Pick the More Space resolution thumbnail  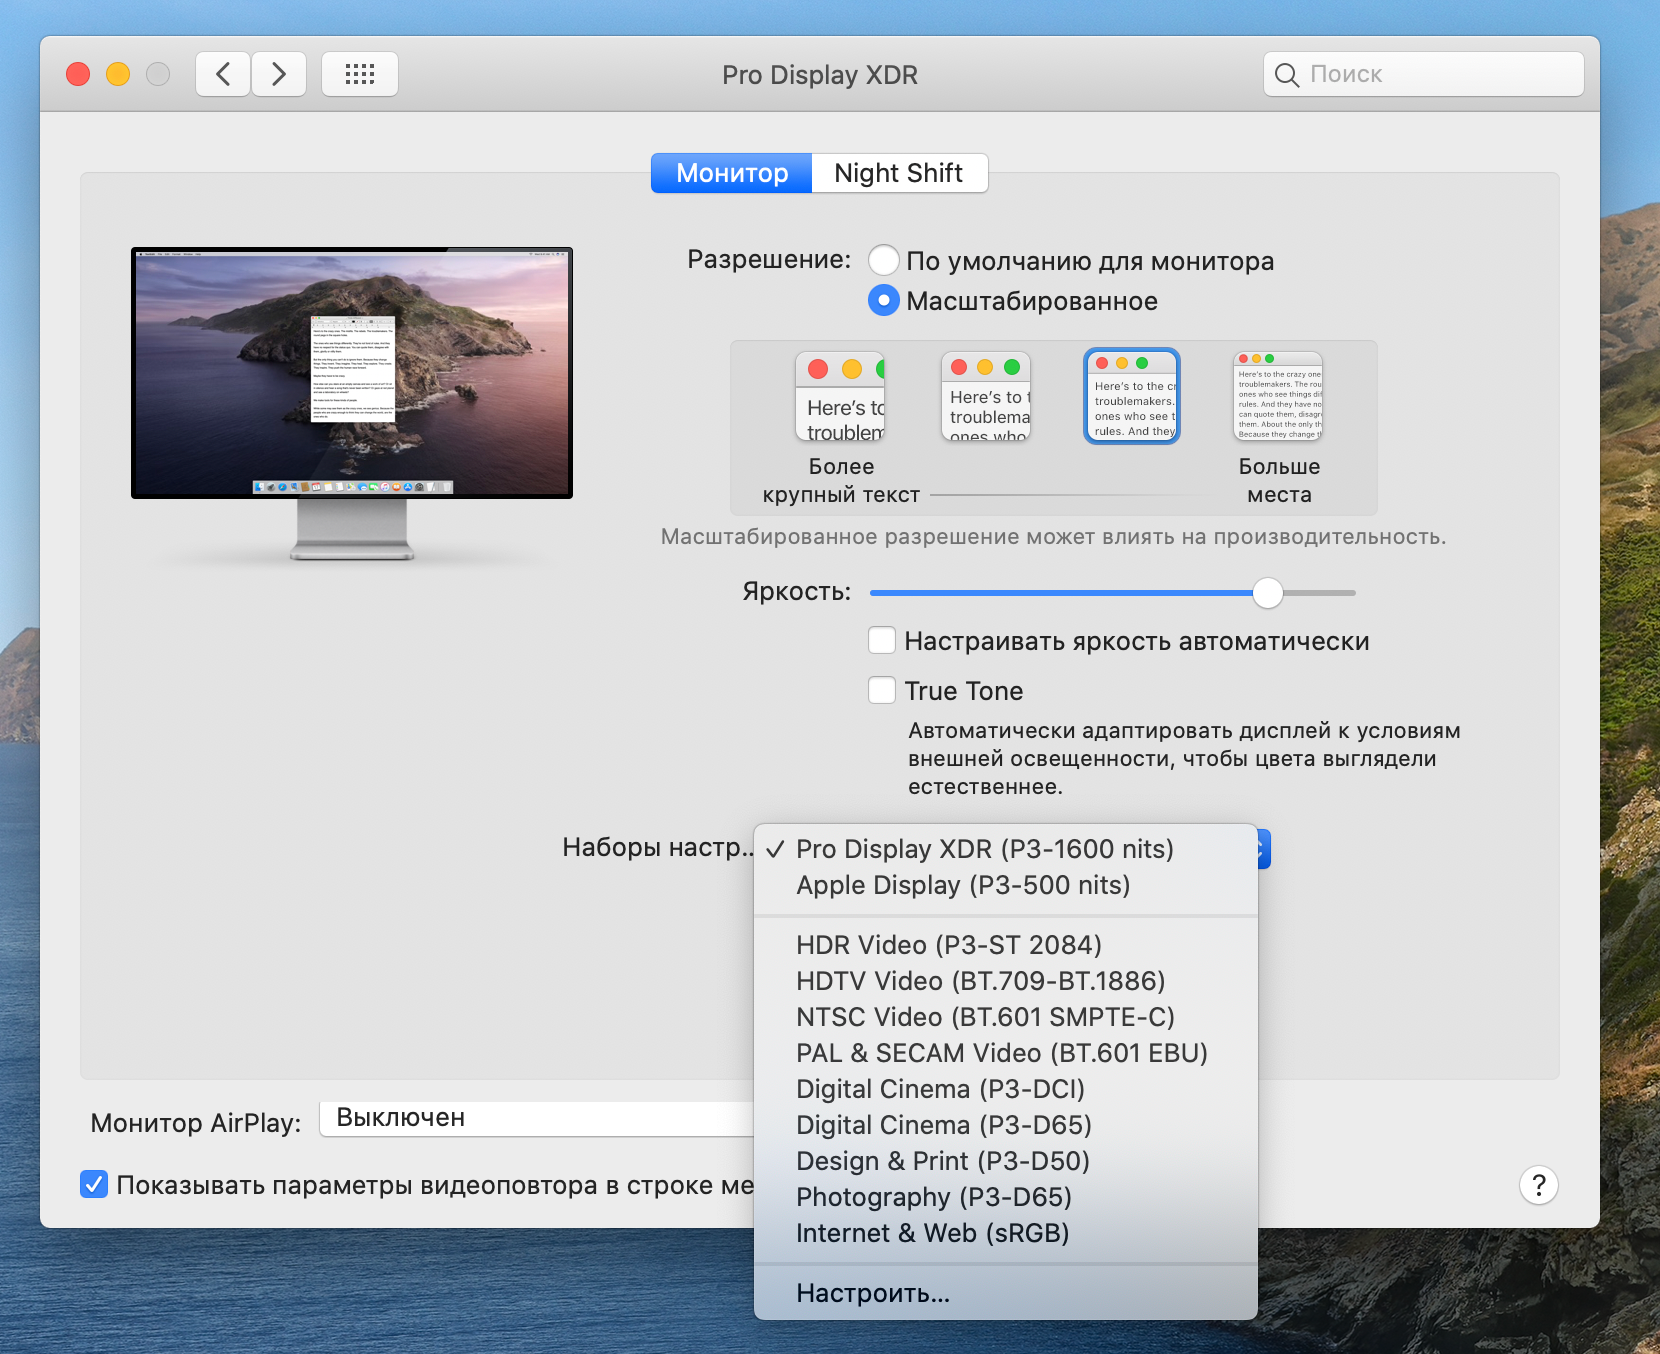(1278, 397)
